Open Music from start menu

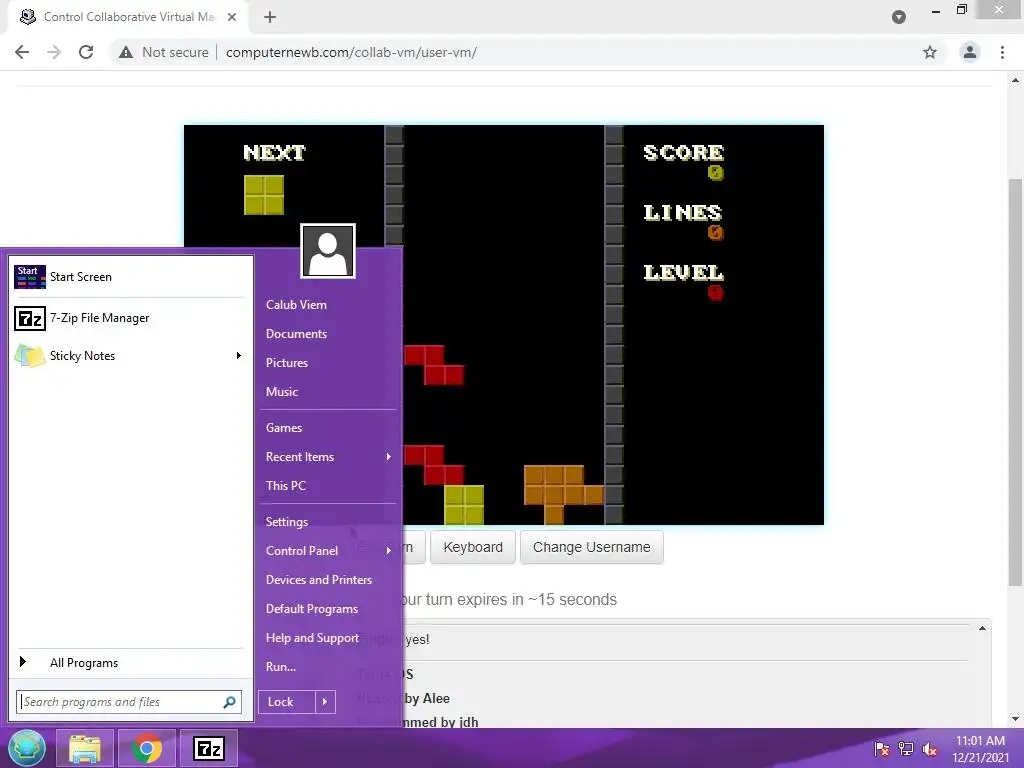[x=281, y=392]
